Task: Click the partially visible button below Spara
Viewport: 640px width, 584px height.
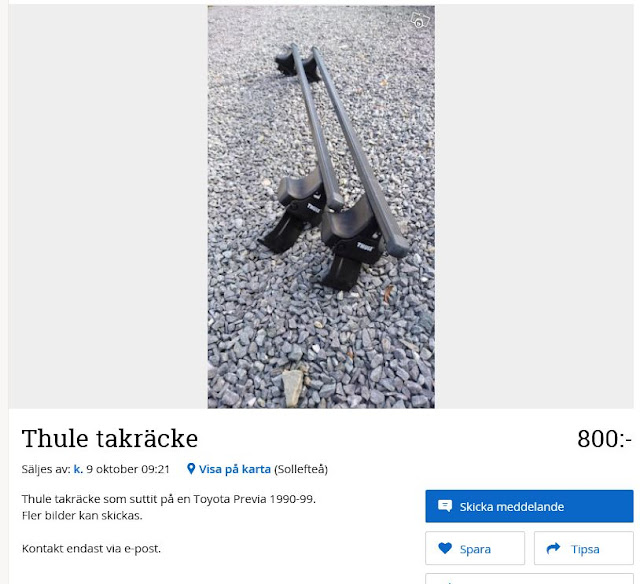Action: pos(529,579)
